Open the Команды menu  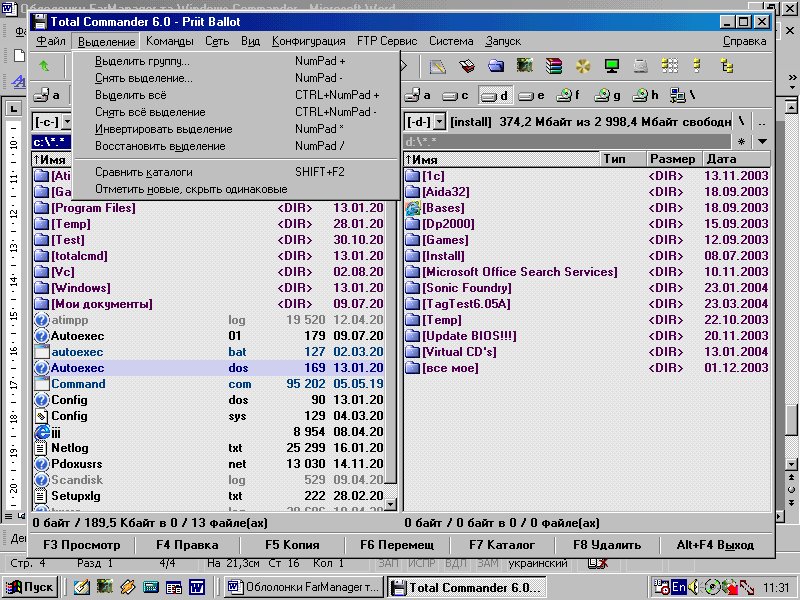coord(169,41)
